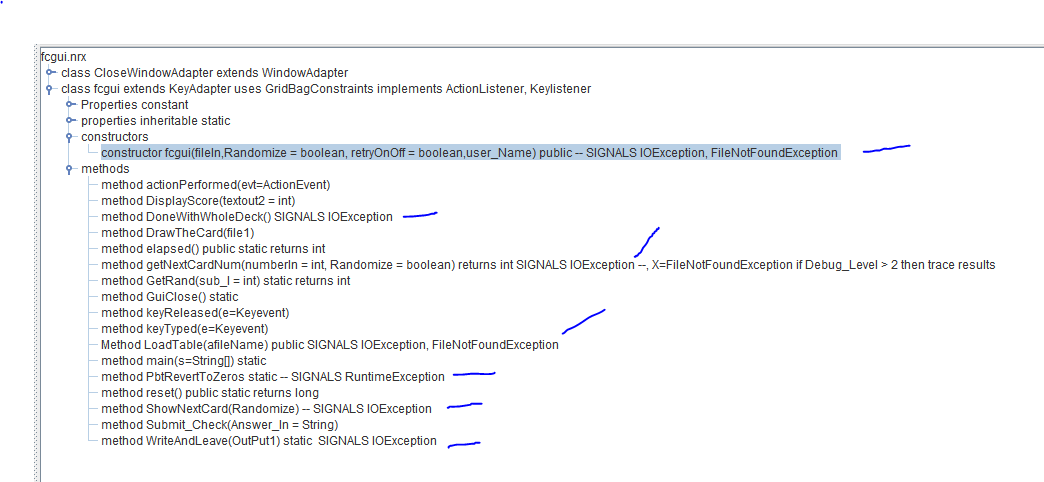
Task: Select the getNextCardNum method line
Action: 547,265
